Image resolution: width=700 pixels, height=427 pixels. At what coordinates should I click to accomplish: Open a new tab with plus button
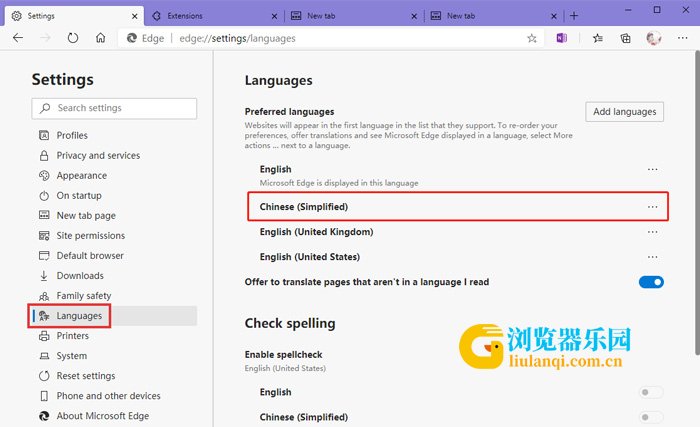(x=574, y=16)
